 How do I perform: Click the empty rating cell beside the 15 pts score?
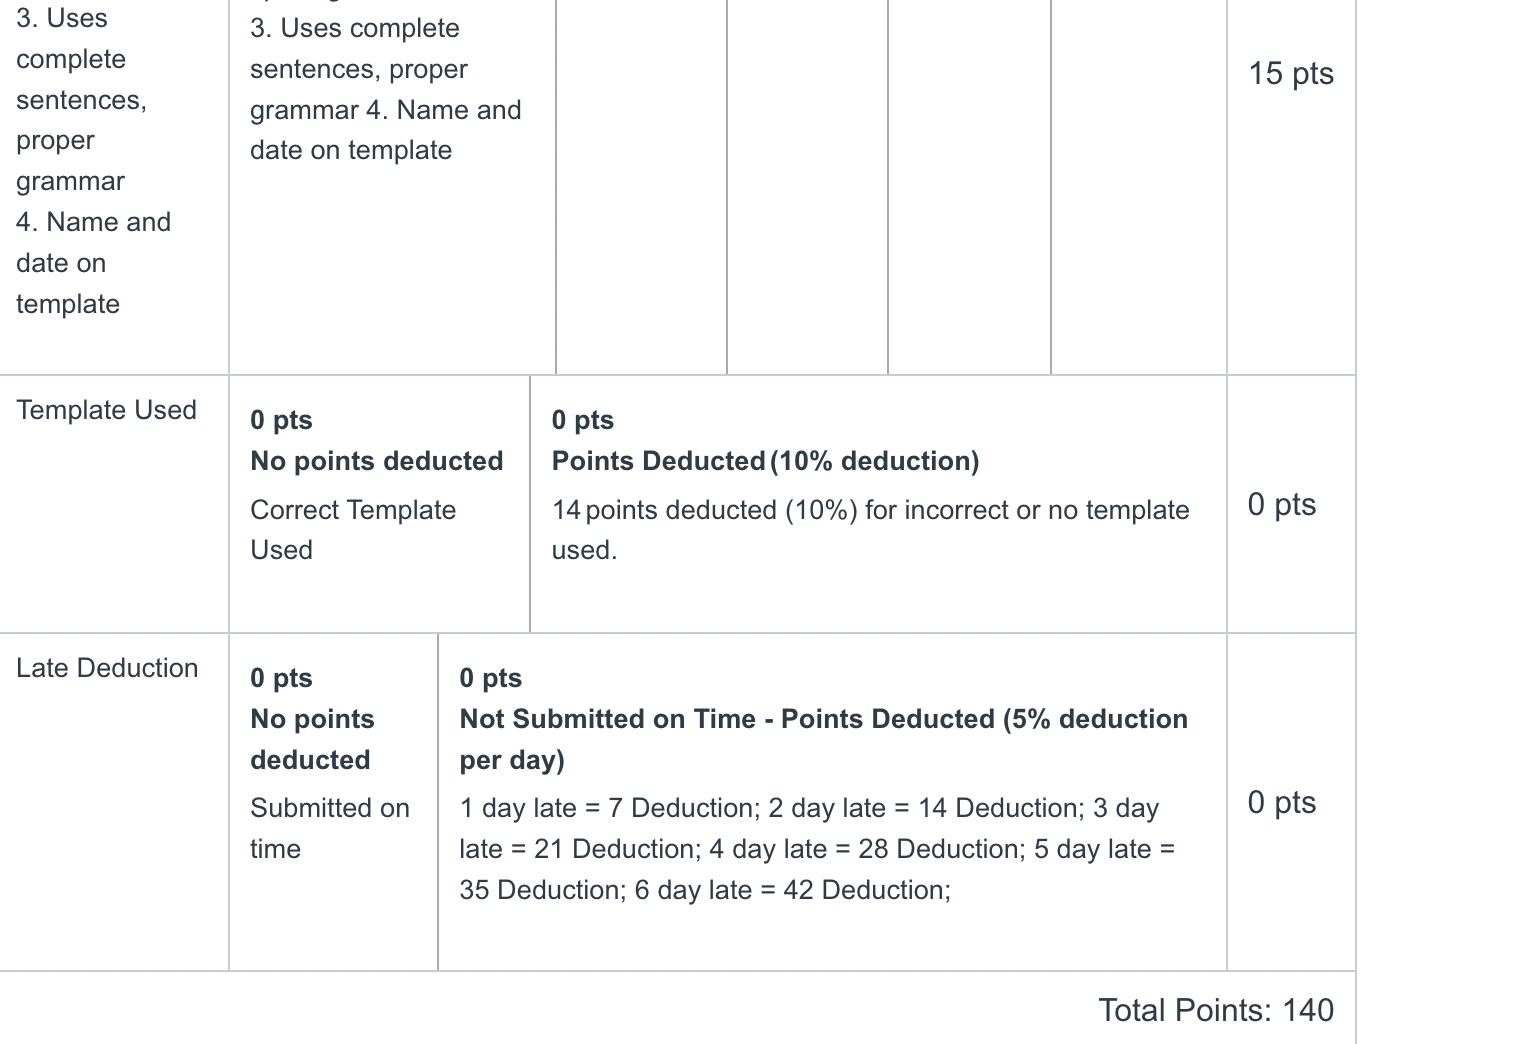click(x=1138, y=187)
